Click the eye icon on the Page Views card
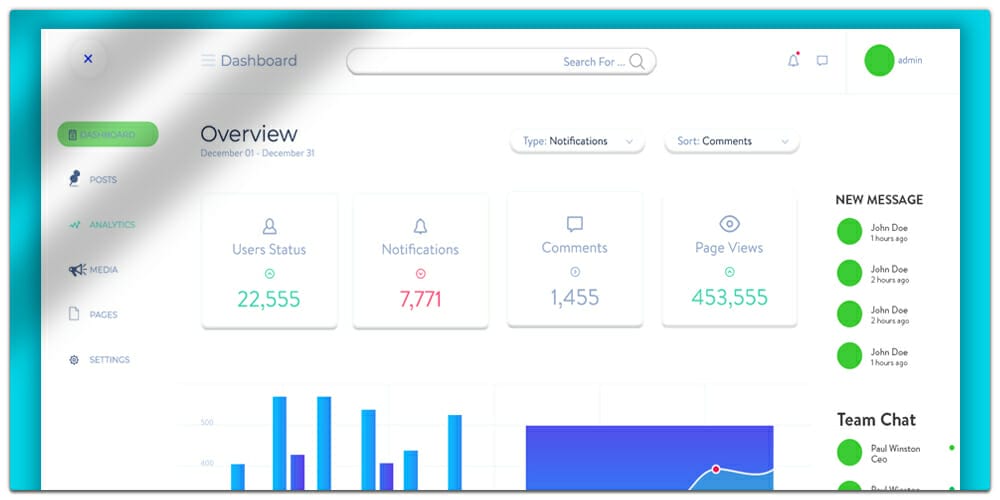Viewport: 1000px width, 500px height. [x=730, y=224]
